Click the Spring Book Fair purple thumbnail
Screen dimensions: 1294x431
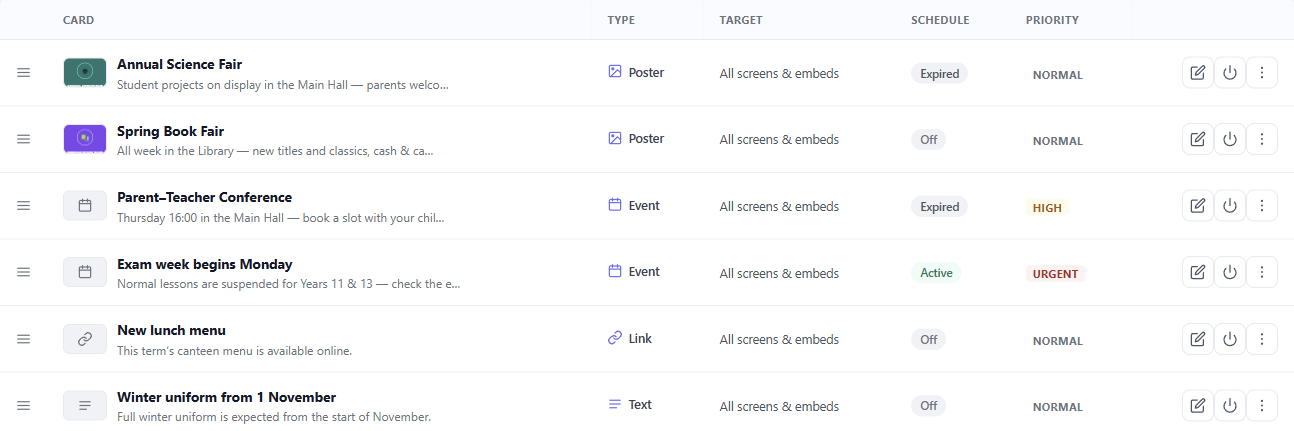85,139
